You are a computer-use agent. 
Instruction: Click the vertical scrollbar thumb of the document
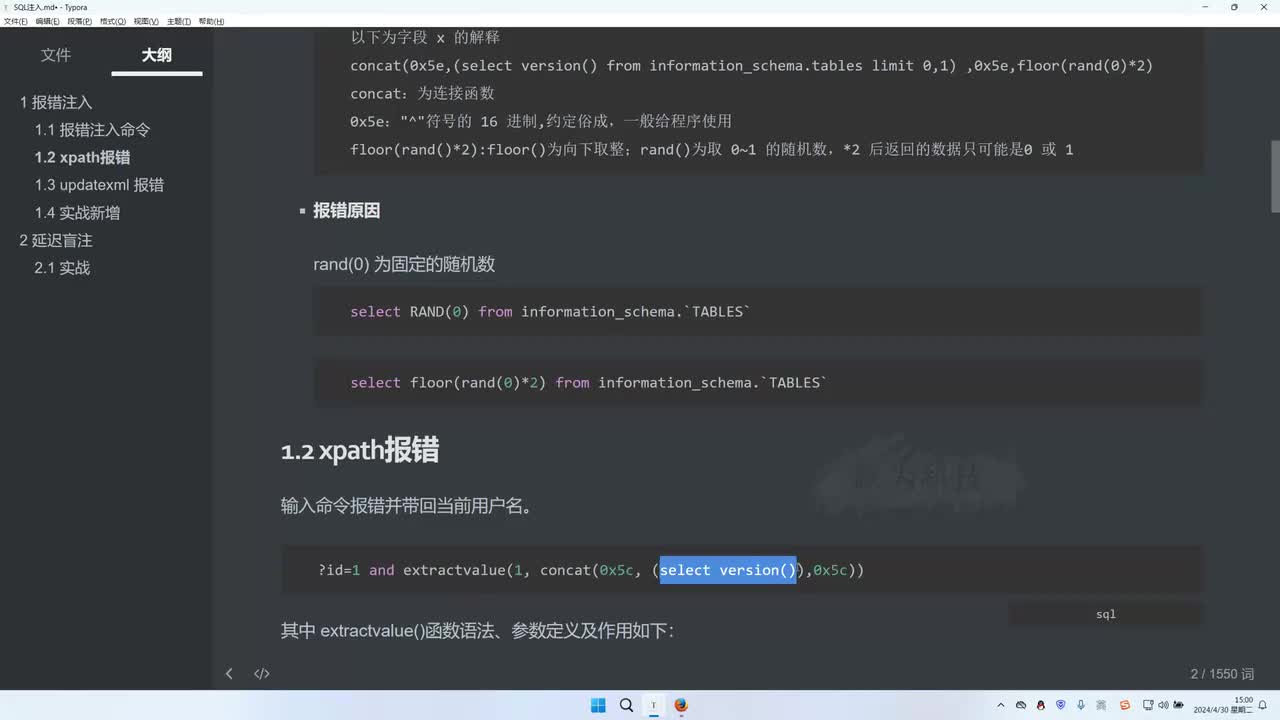tap(1275, 176)
